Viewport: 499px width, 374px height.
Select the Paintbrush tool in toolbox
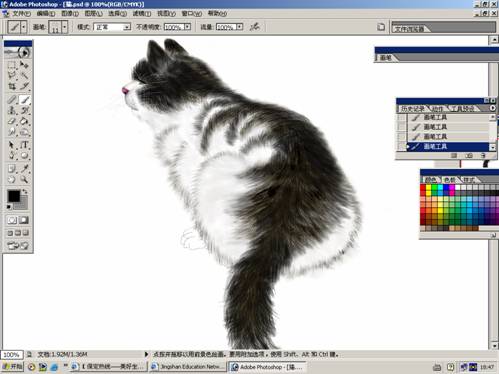click(24, 99)
